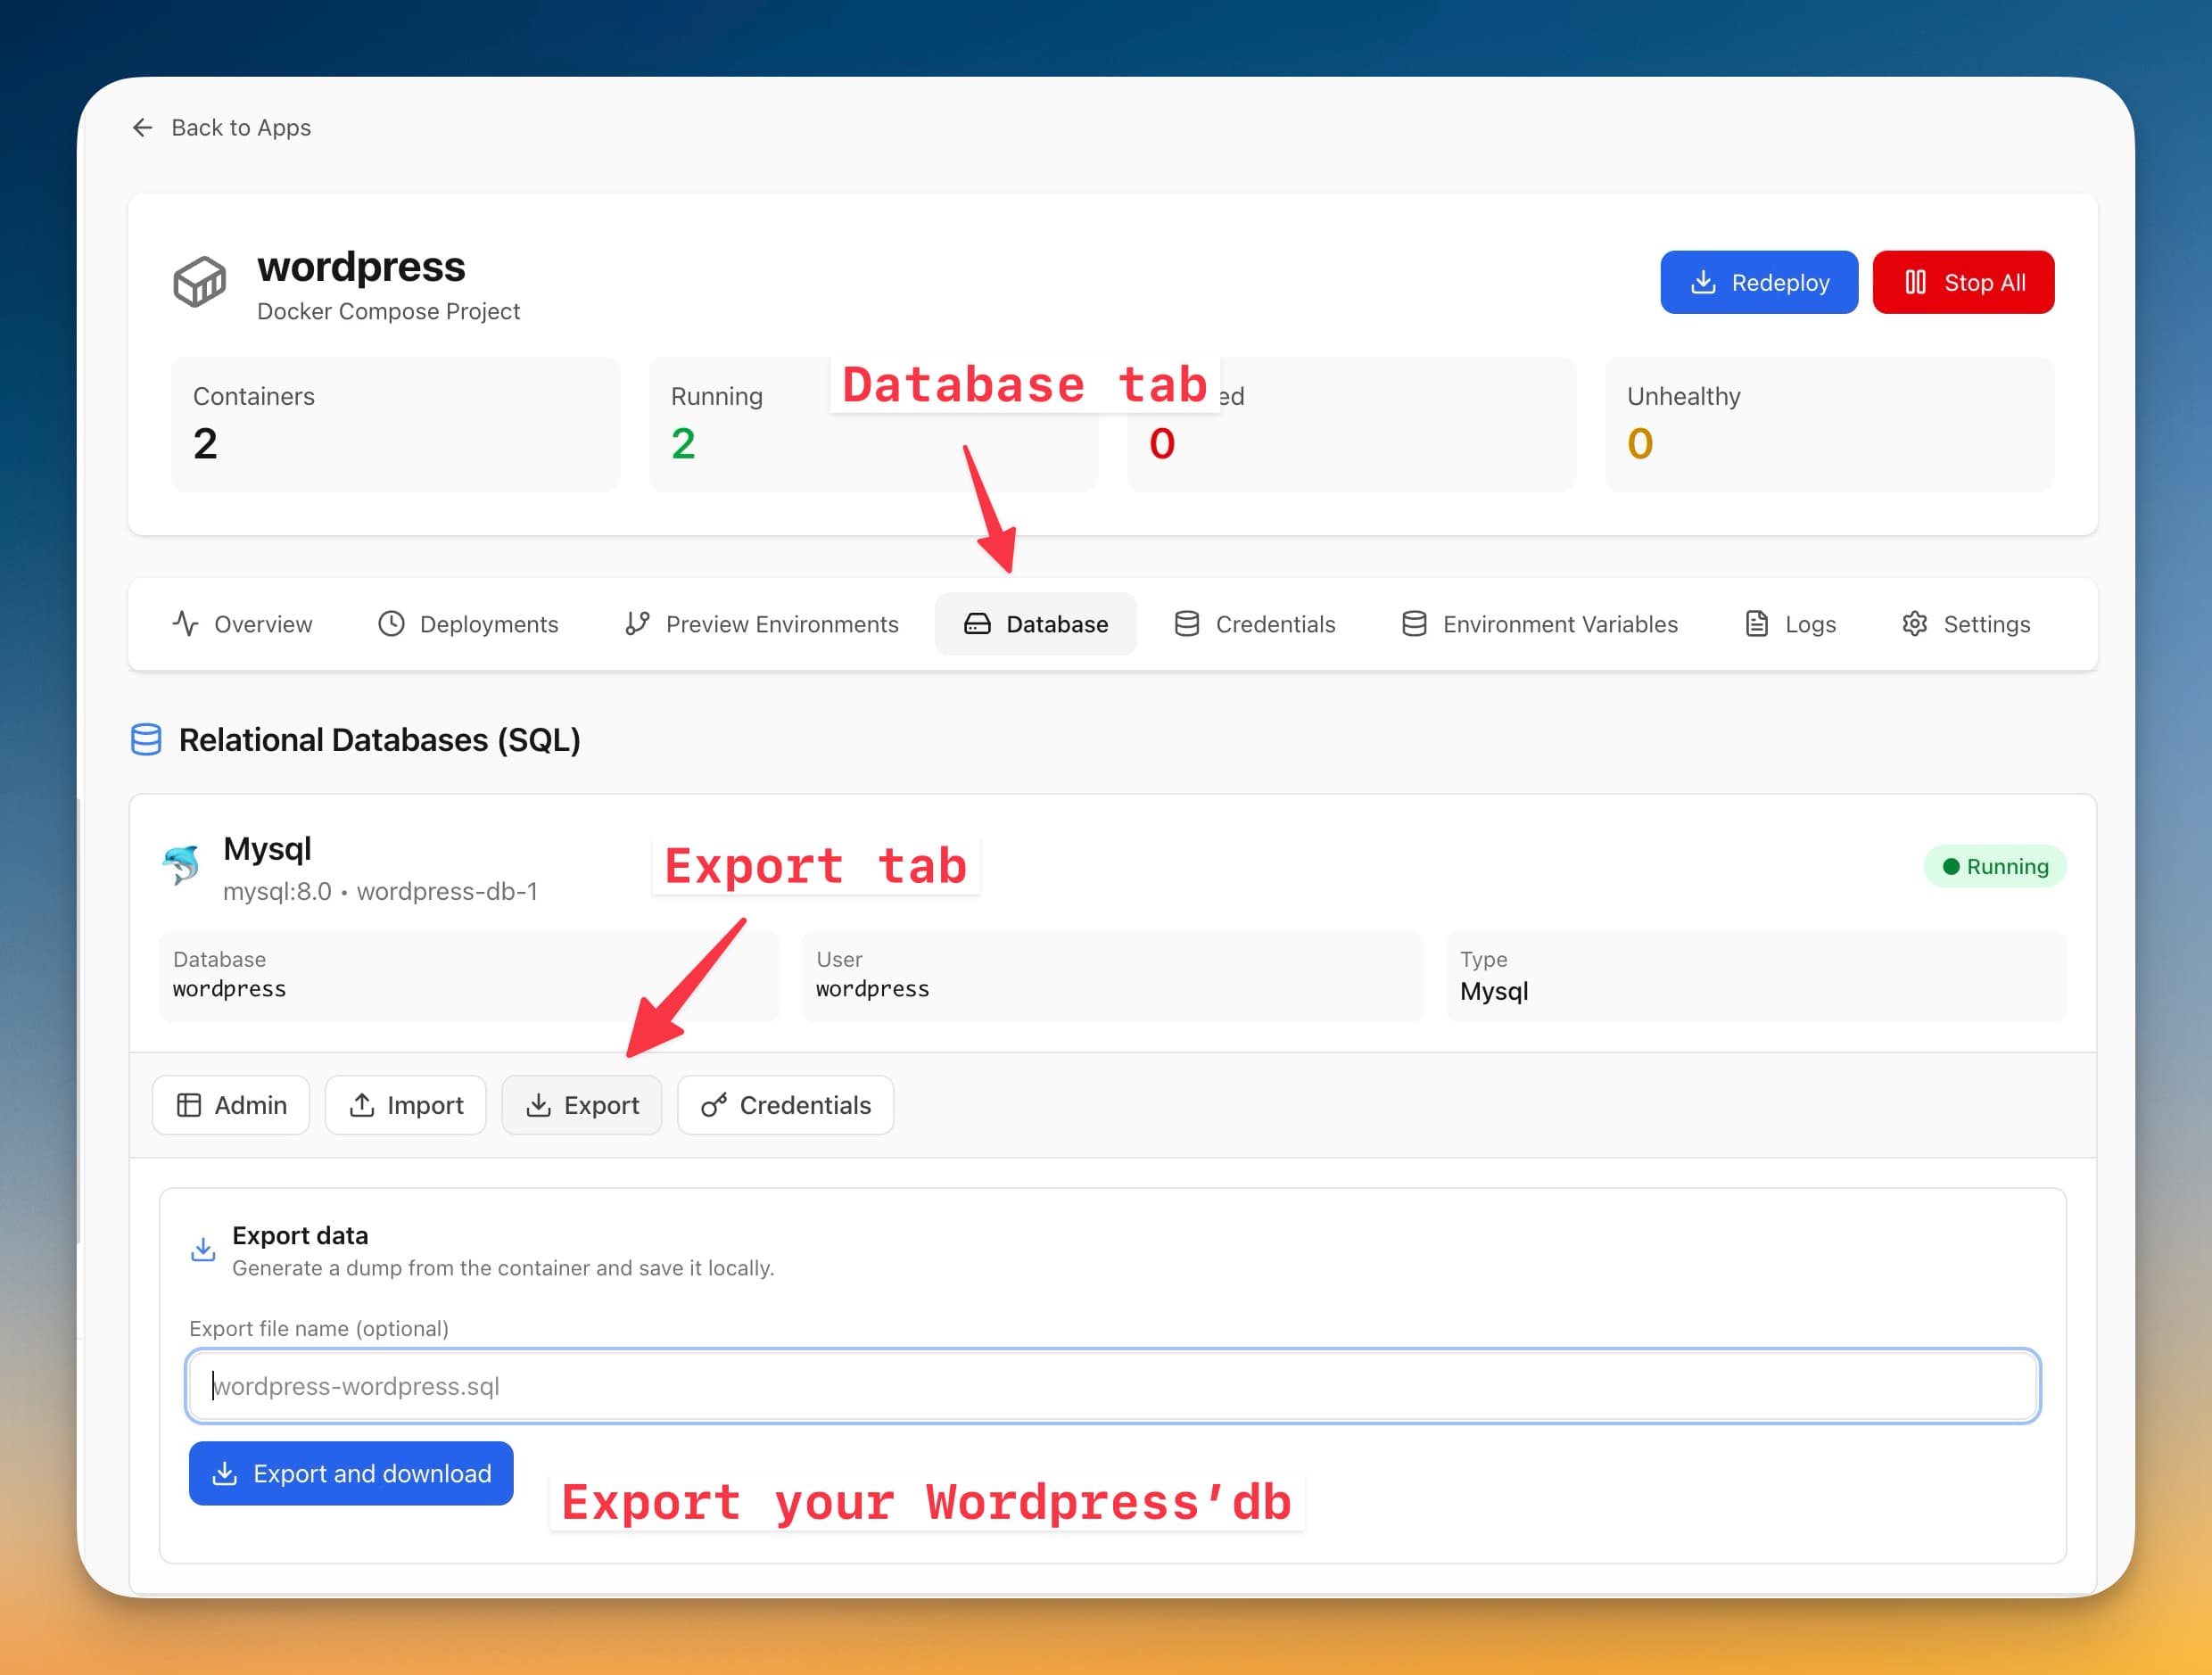Select the Database drive icon in navigation
2212x1675 pixels.
tap(975, 623)
